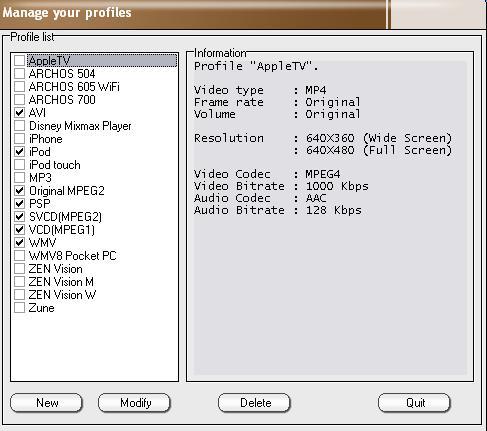
Task: Click the Profile "AppleTV" heading line
Action: point(256,66)
